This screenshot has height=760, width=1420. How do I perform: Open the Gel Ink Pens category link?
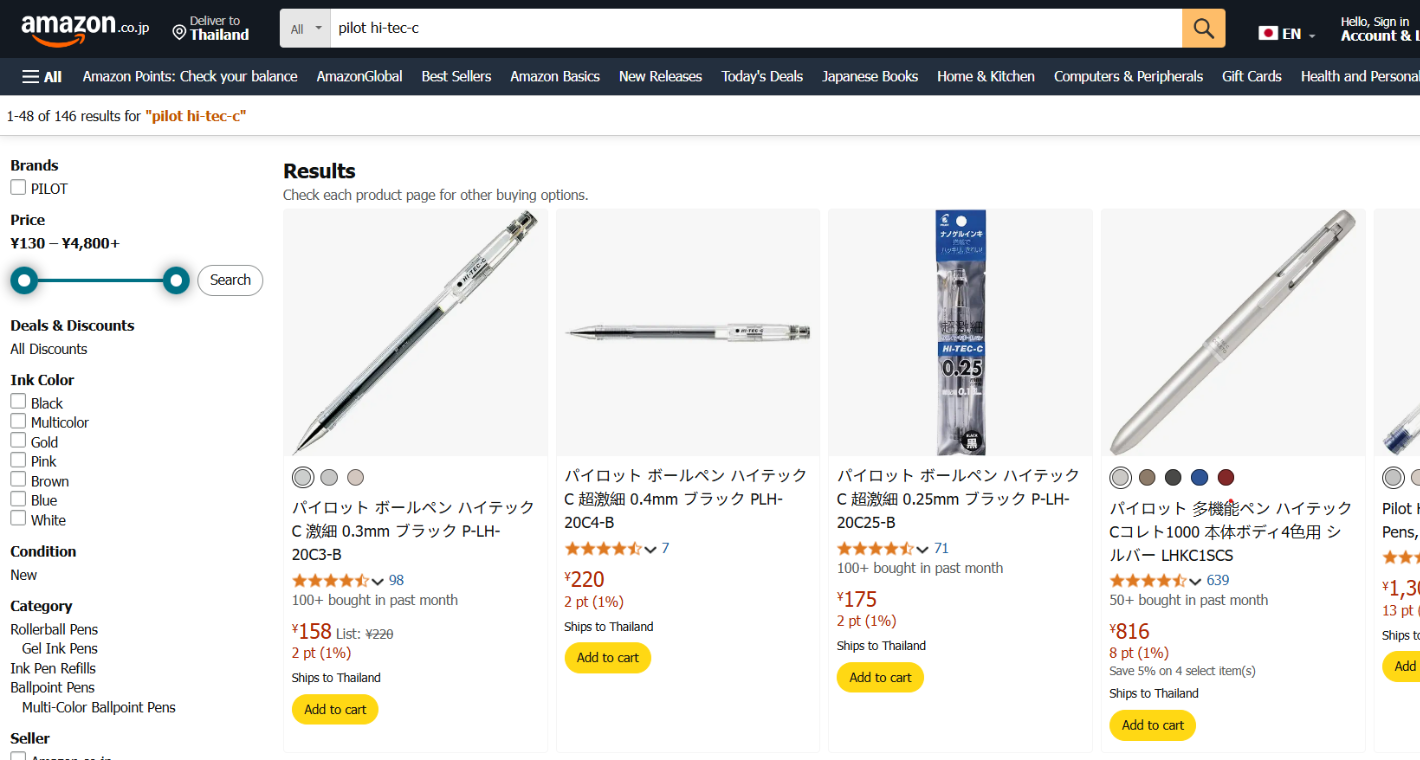[x=60, y=649]
